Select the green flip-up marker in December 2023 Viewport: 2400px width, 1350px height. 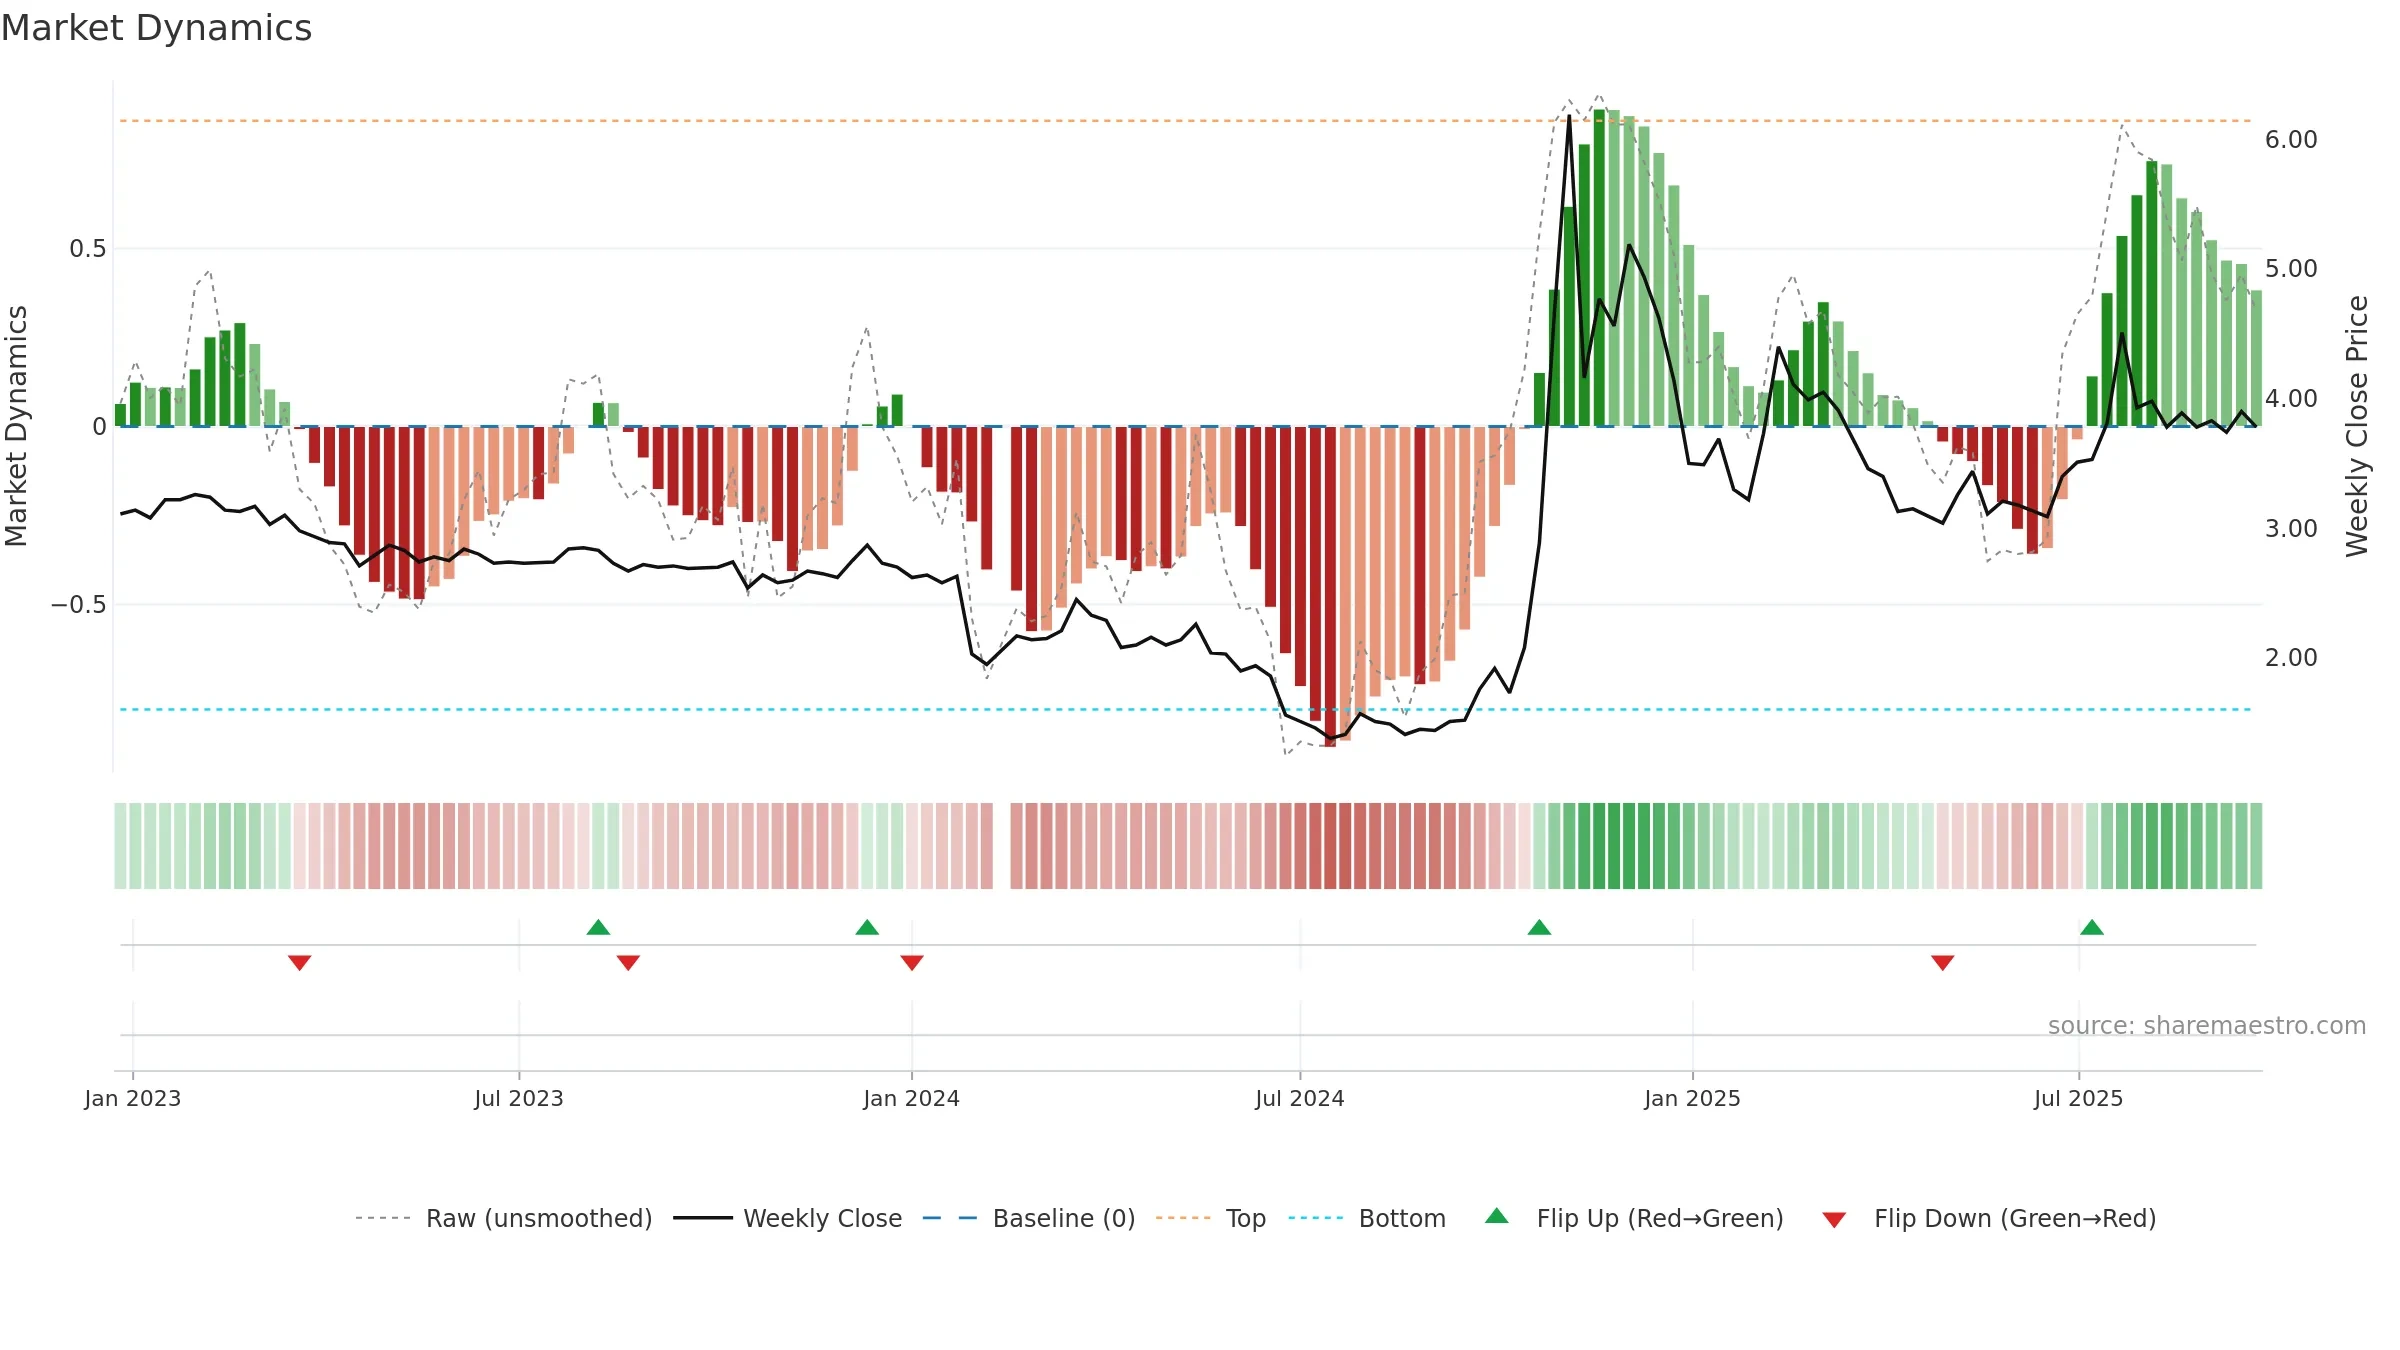pyautogui.click(x=867, y=927)
